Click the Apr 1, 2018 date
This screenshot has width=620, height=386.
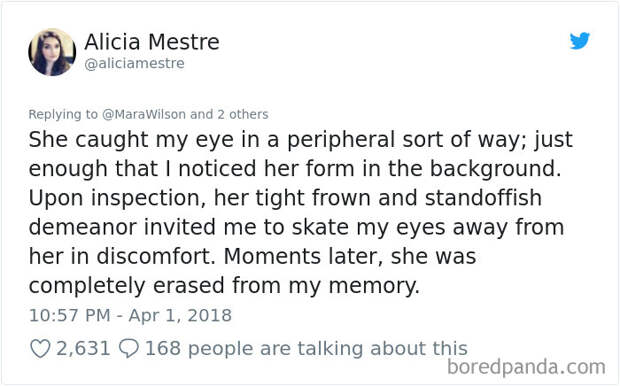pos(180,316)
